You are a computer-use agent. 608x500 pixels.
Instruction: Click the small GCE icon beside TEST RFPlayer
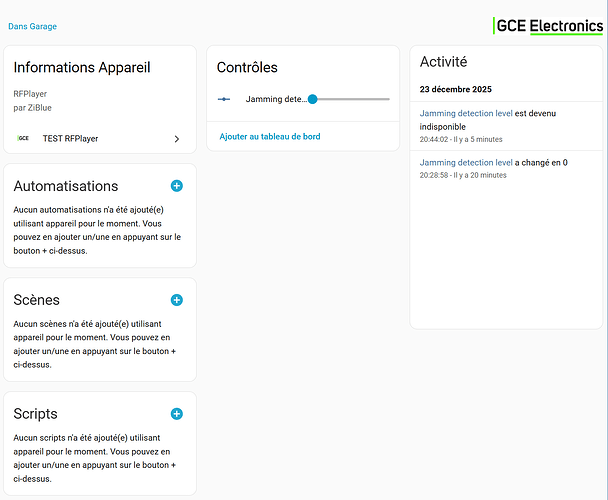(23, 139)
